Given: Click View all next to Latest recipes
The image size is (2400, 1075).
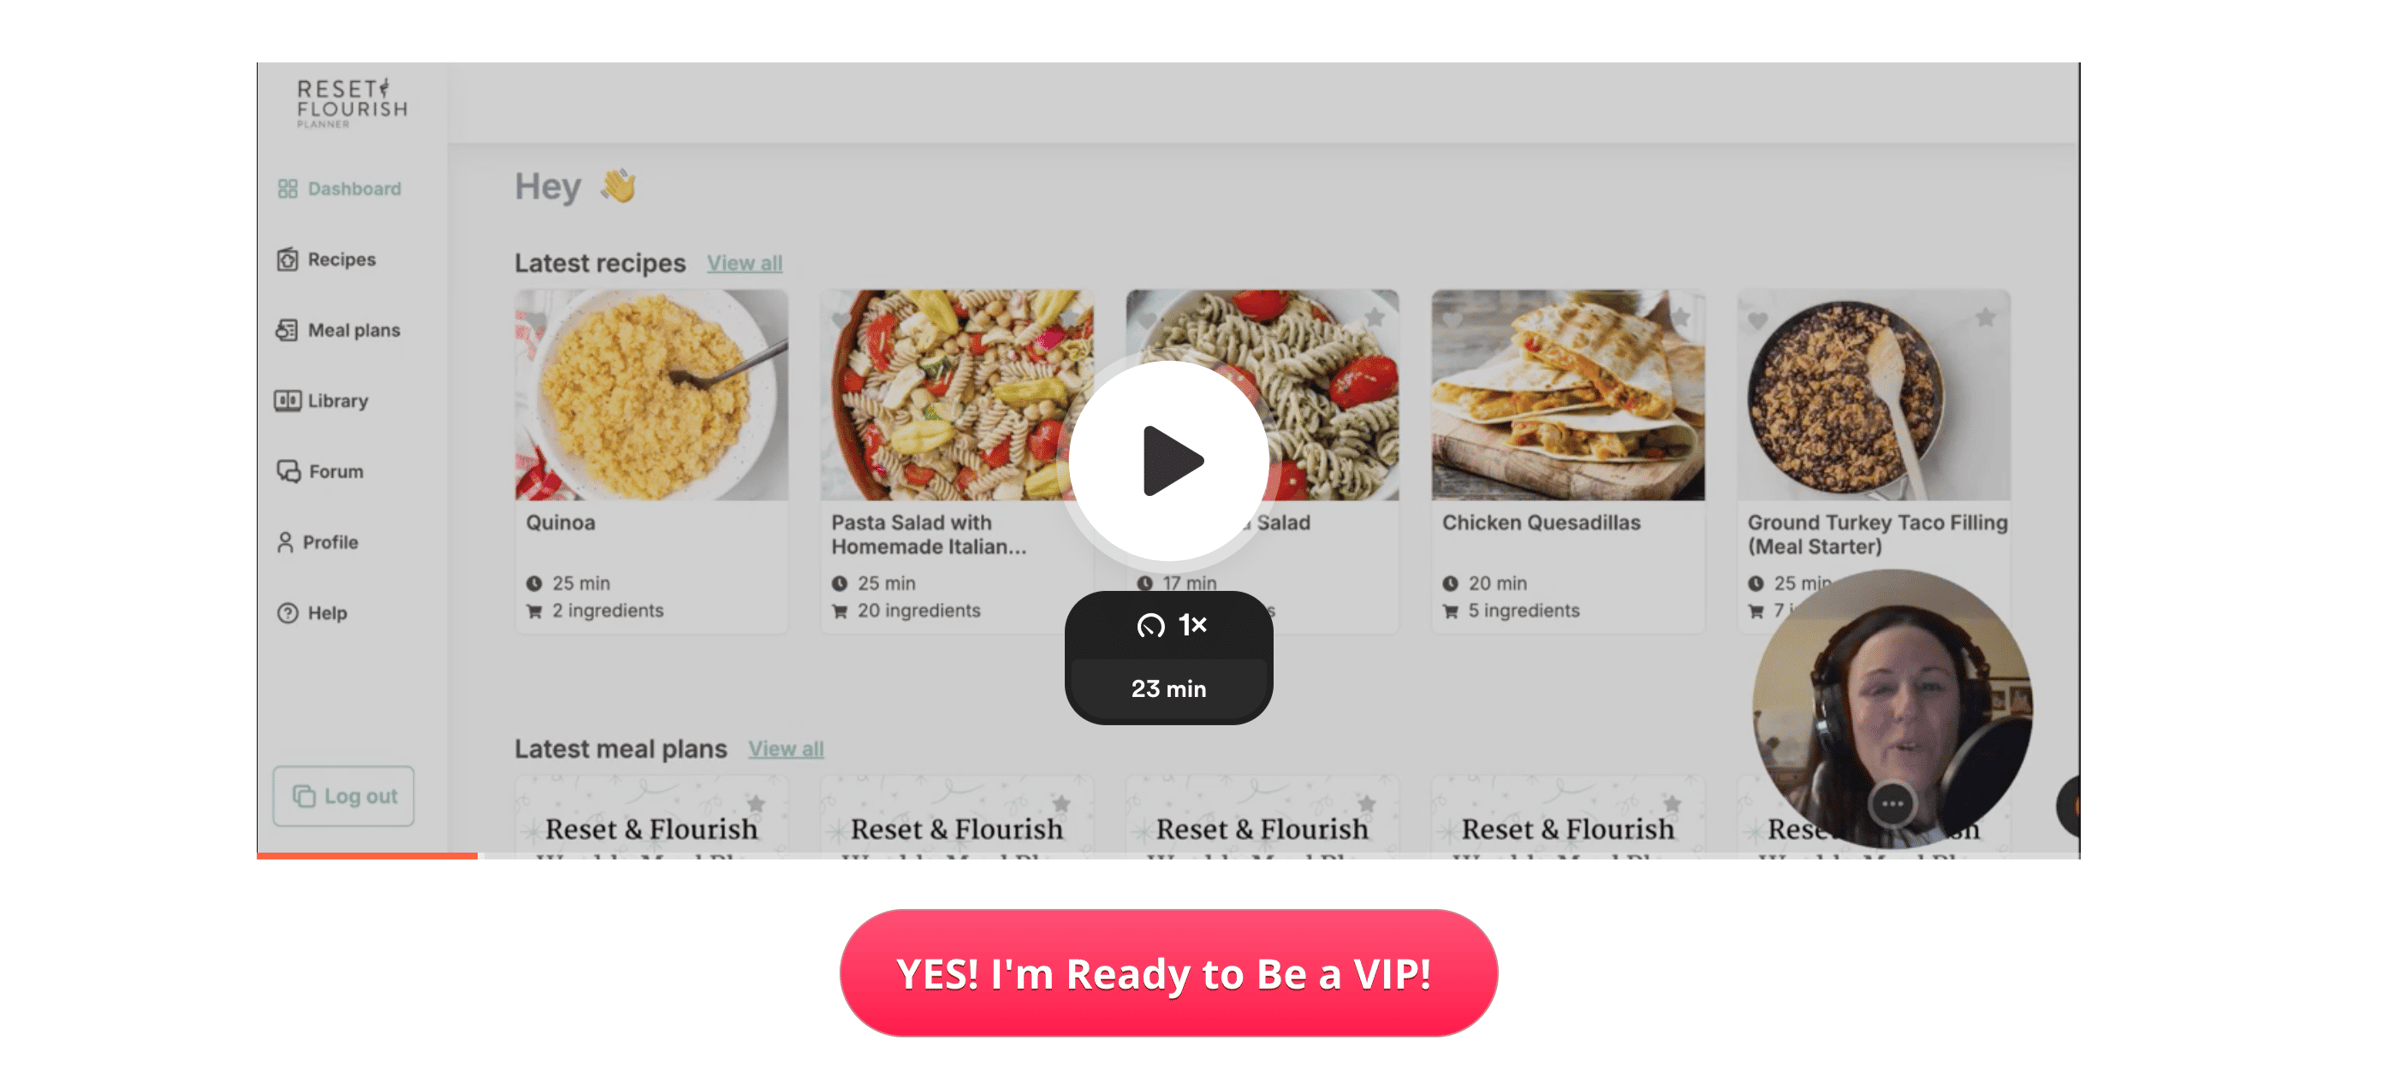Looking at the screenshot, I should pos(745,263).
